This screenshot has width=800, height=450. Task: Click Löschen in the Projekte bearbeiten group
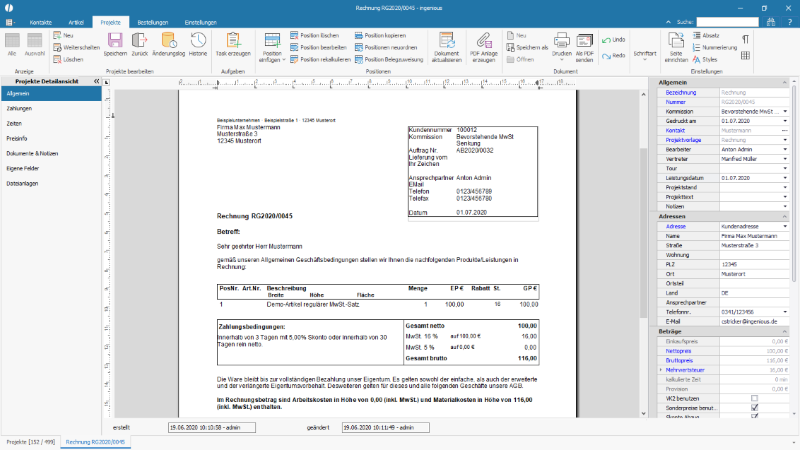click(x=68, y=59)
